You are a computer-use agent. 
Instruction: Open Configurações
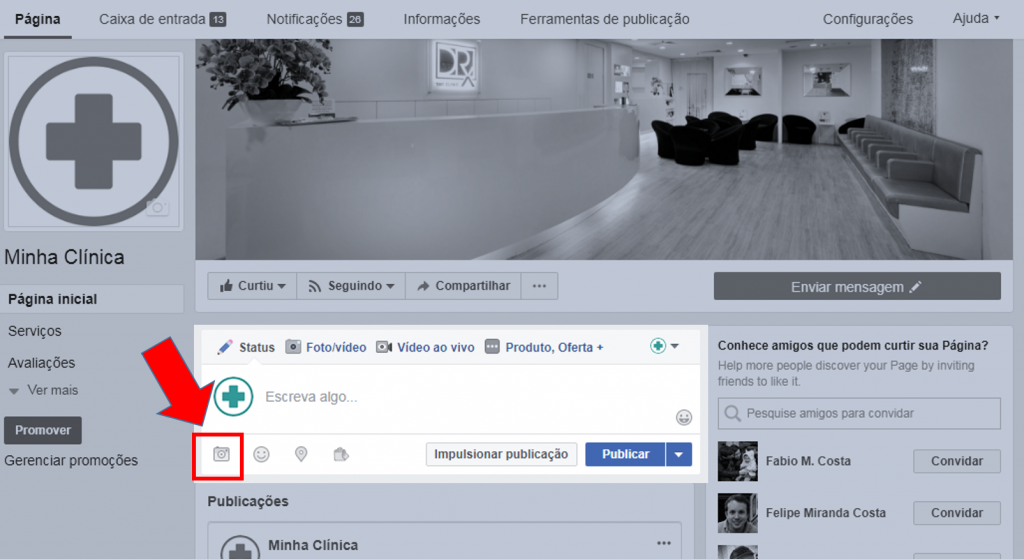pos(868,19)
